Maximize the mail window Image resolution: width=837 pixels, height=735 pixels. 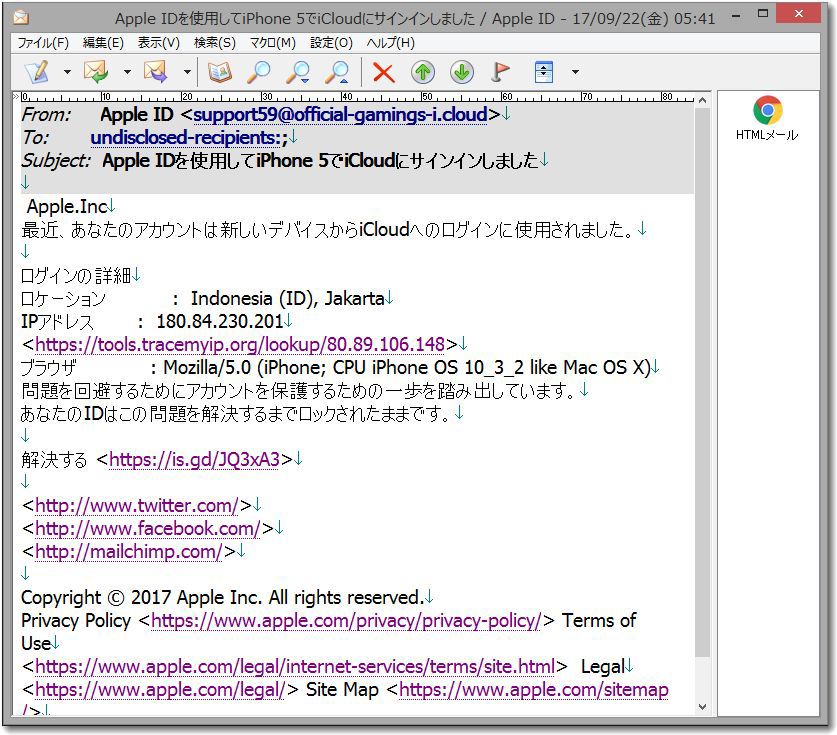(763, 14)
